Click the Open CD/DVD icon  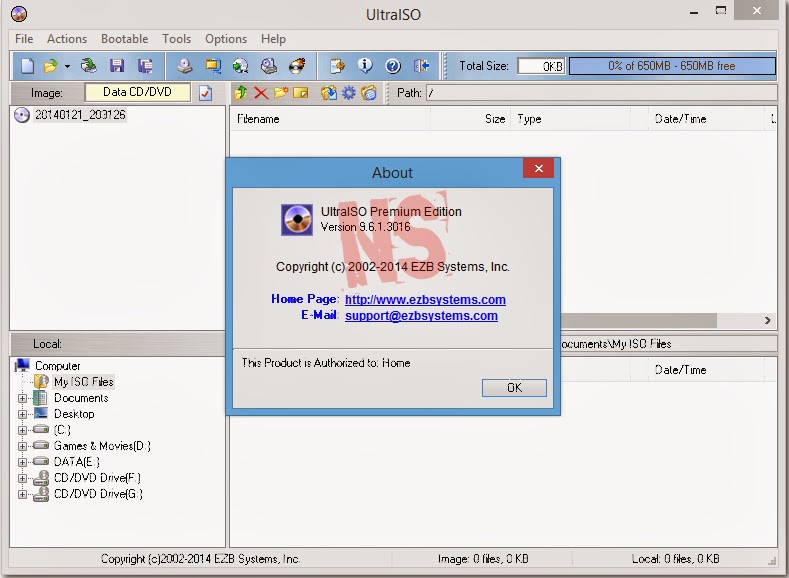(x=89, y=66)
